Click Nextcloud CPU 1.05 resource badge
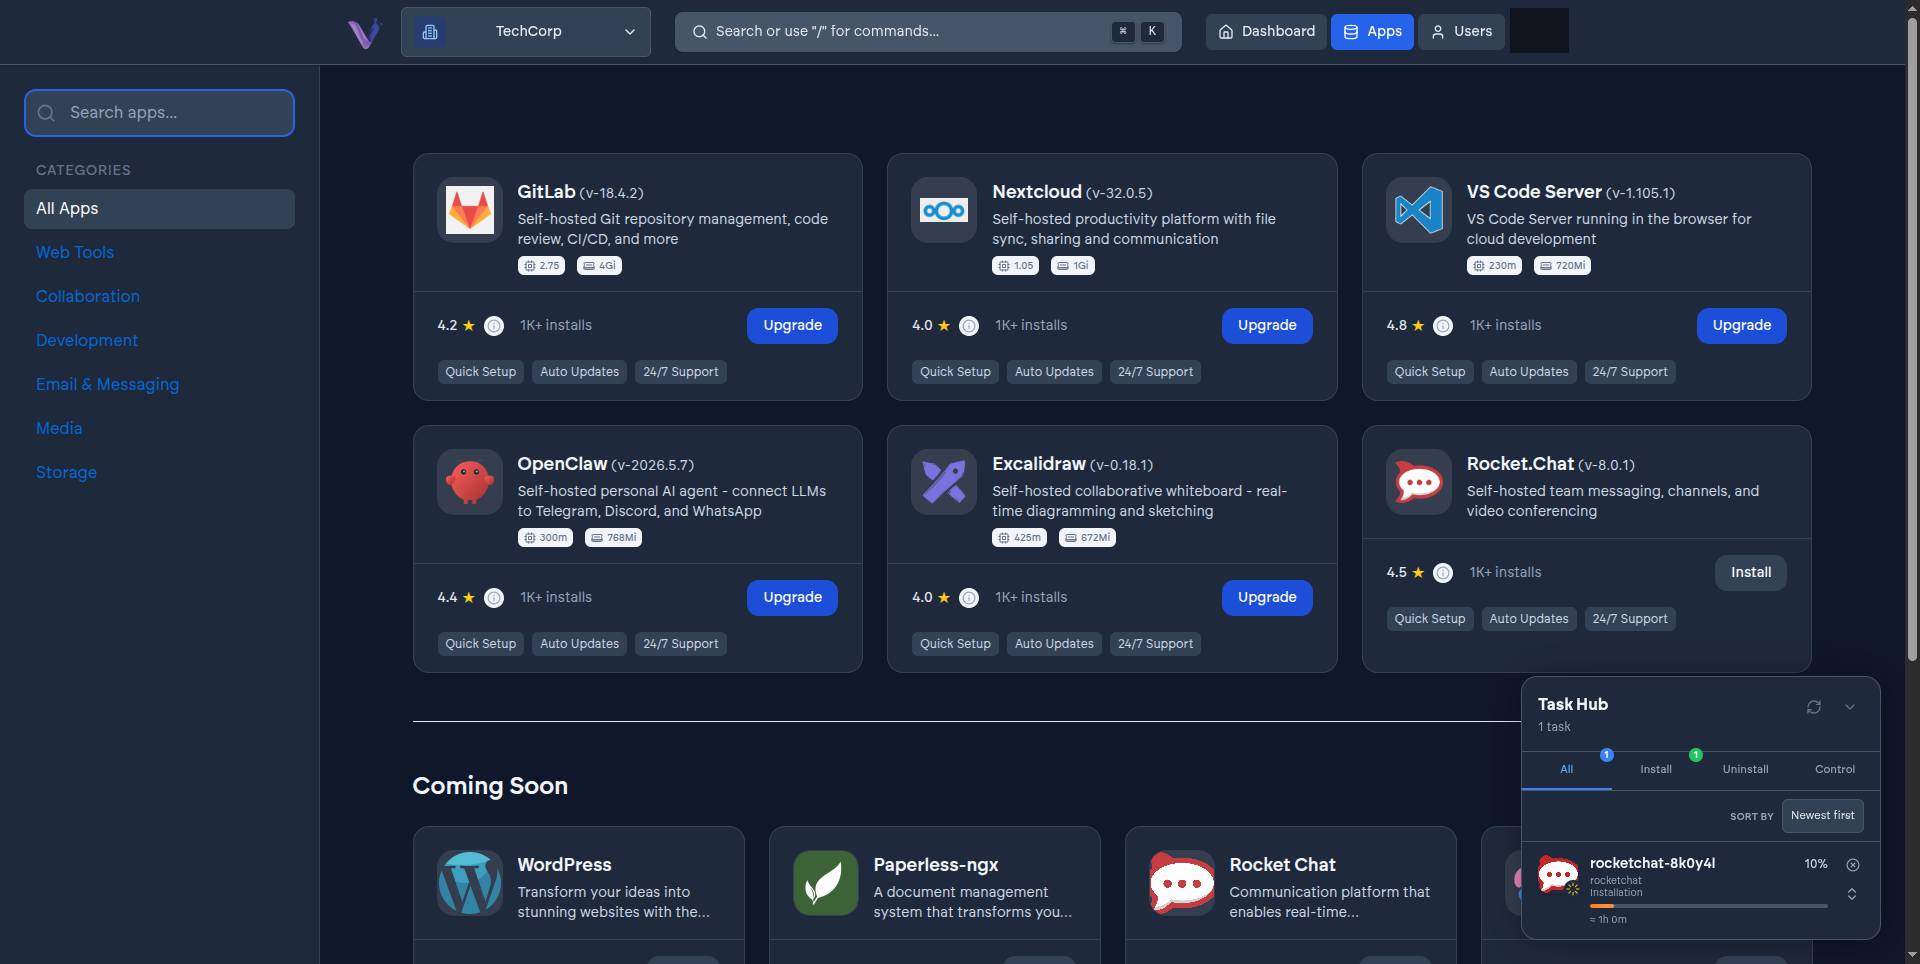 tap(1016, 266)
